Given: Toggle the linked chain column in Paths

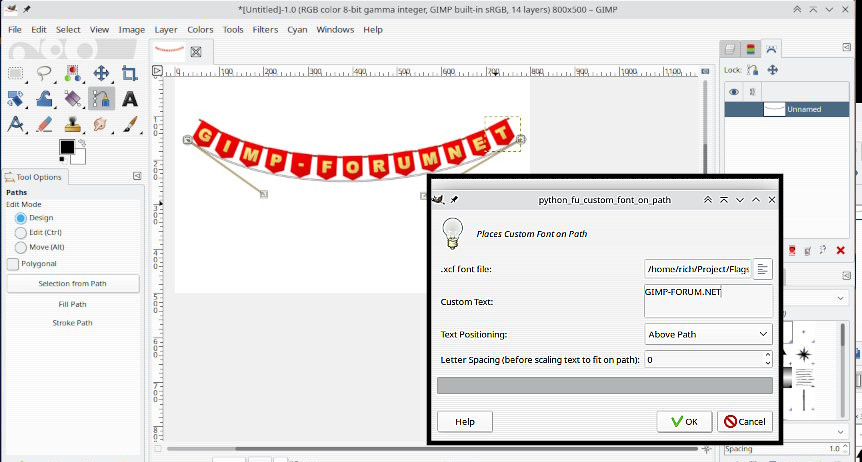Looking at the screenshot, I should tap(752, 92).
